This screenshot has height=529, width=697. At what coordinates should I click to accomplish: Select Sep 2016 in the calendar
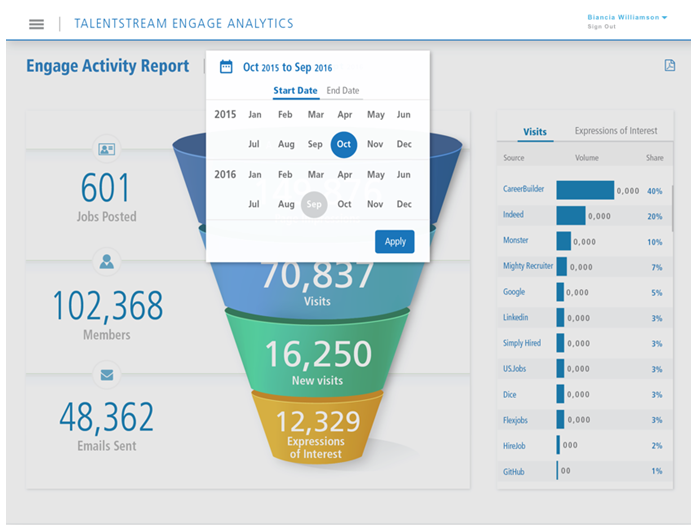[314, 204]
